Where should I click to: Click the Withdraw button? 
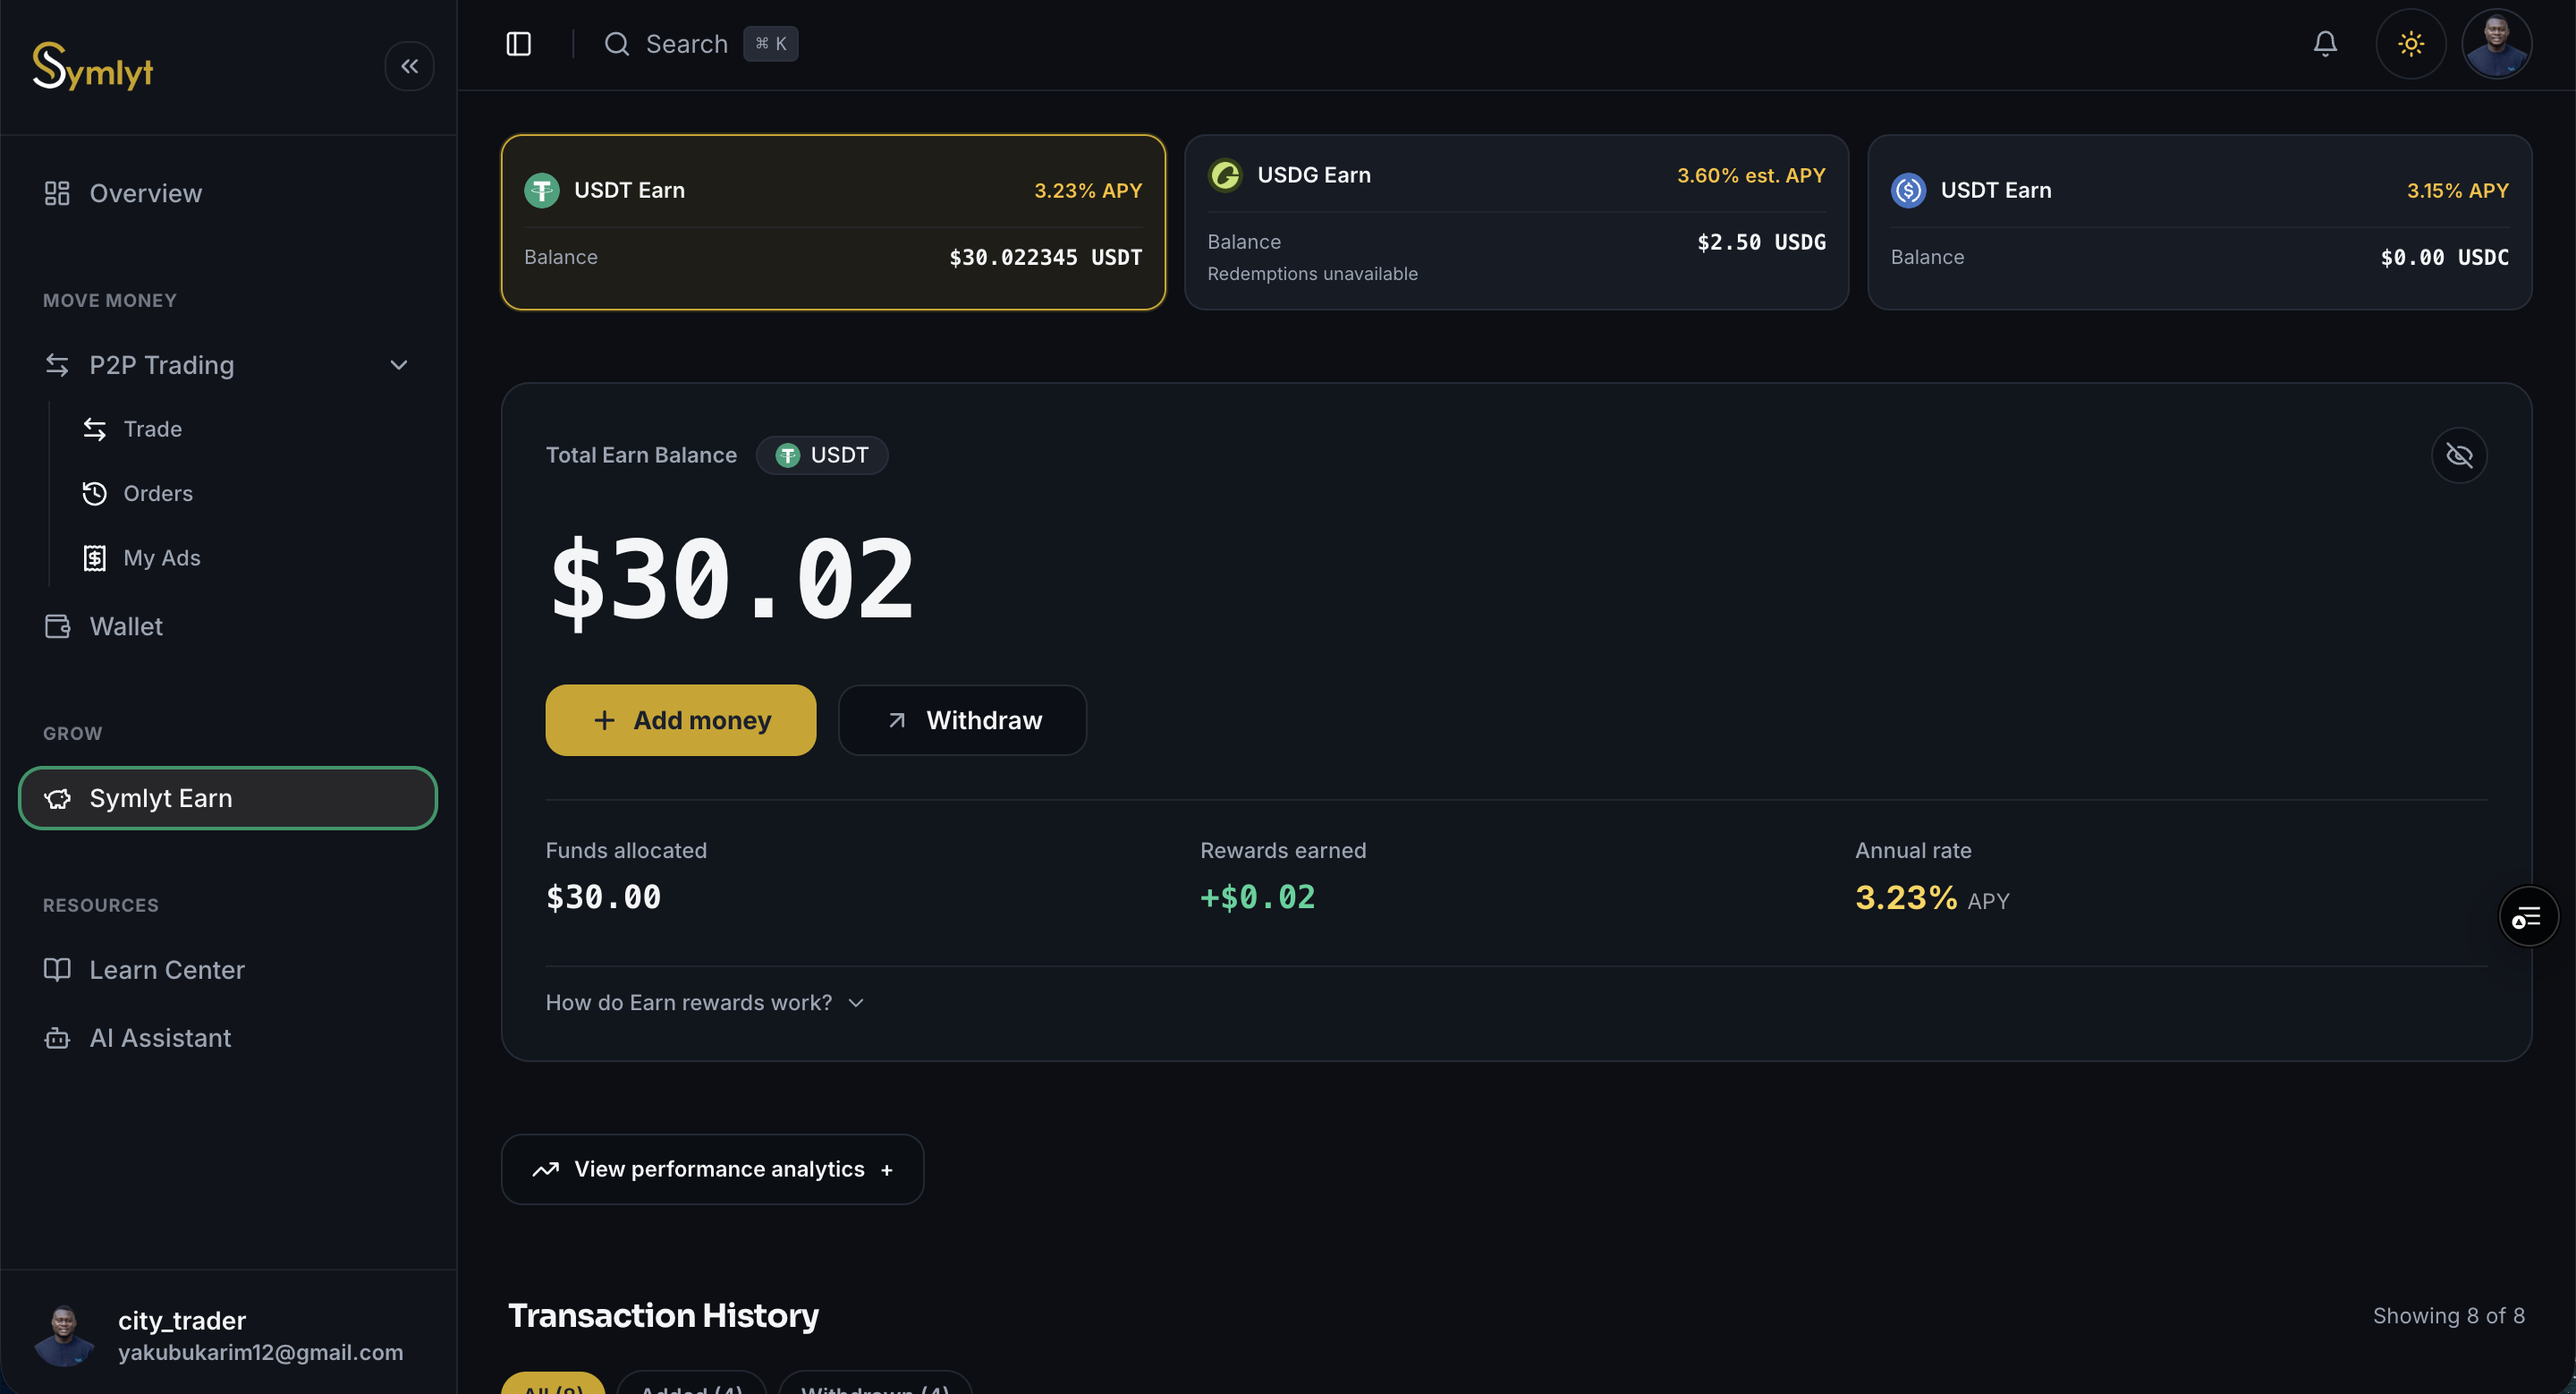coord(962,720)
